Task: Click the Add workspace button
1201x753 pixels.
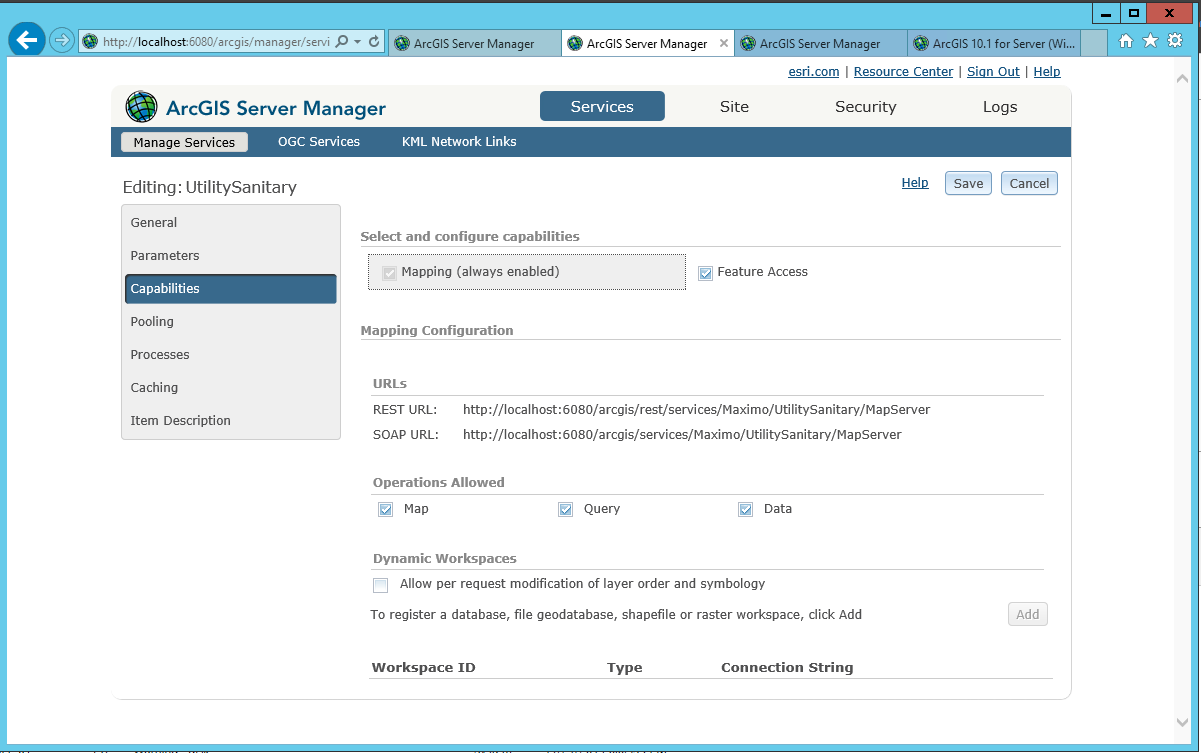Action: (1028, 615)
